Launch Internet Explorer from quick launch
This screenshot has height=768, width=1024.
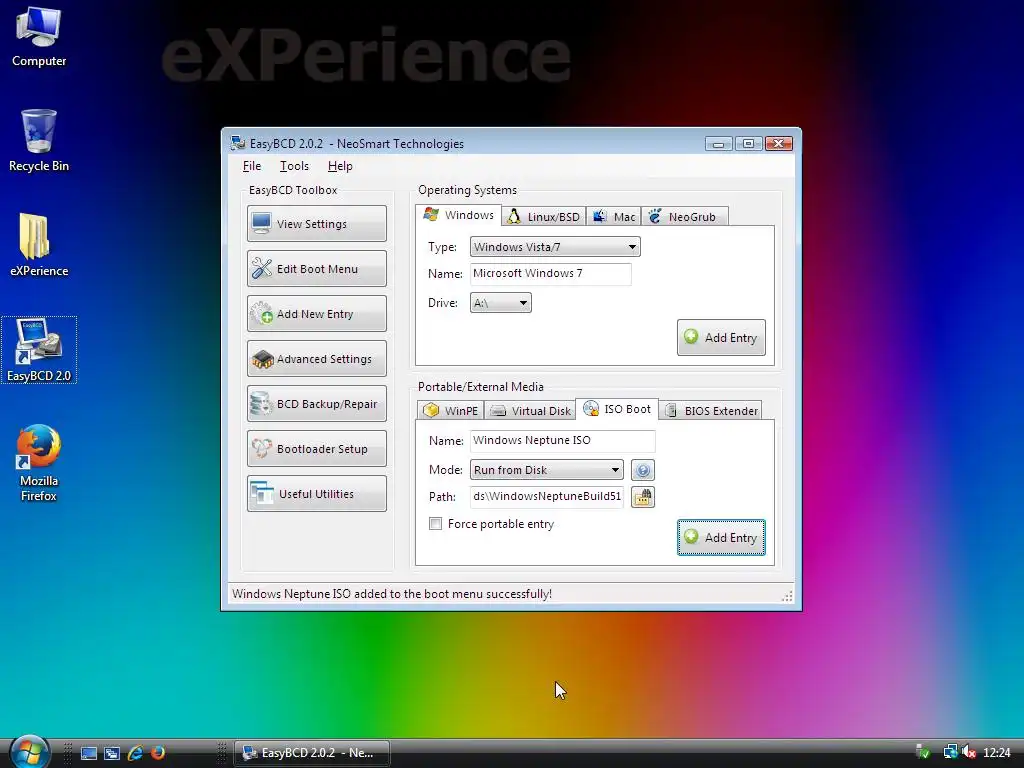(x=135, y=753)
